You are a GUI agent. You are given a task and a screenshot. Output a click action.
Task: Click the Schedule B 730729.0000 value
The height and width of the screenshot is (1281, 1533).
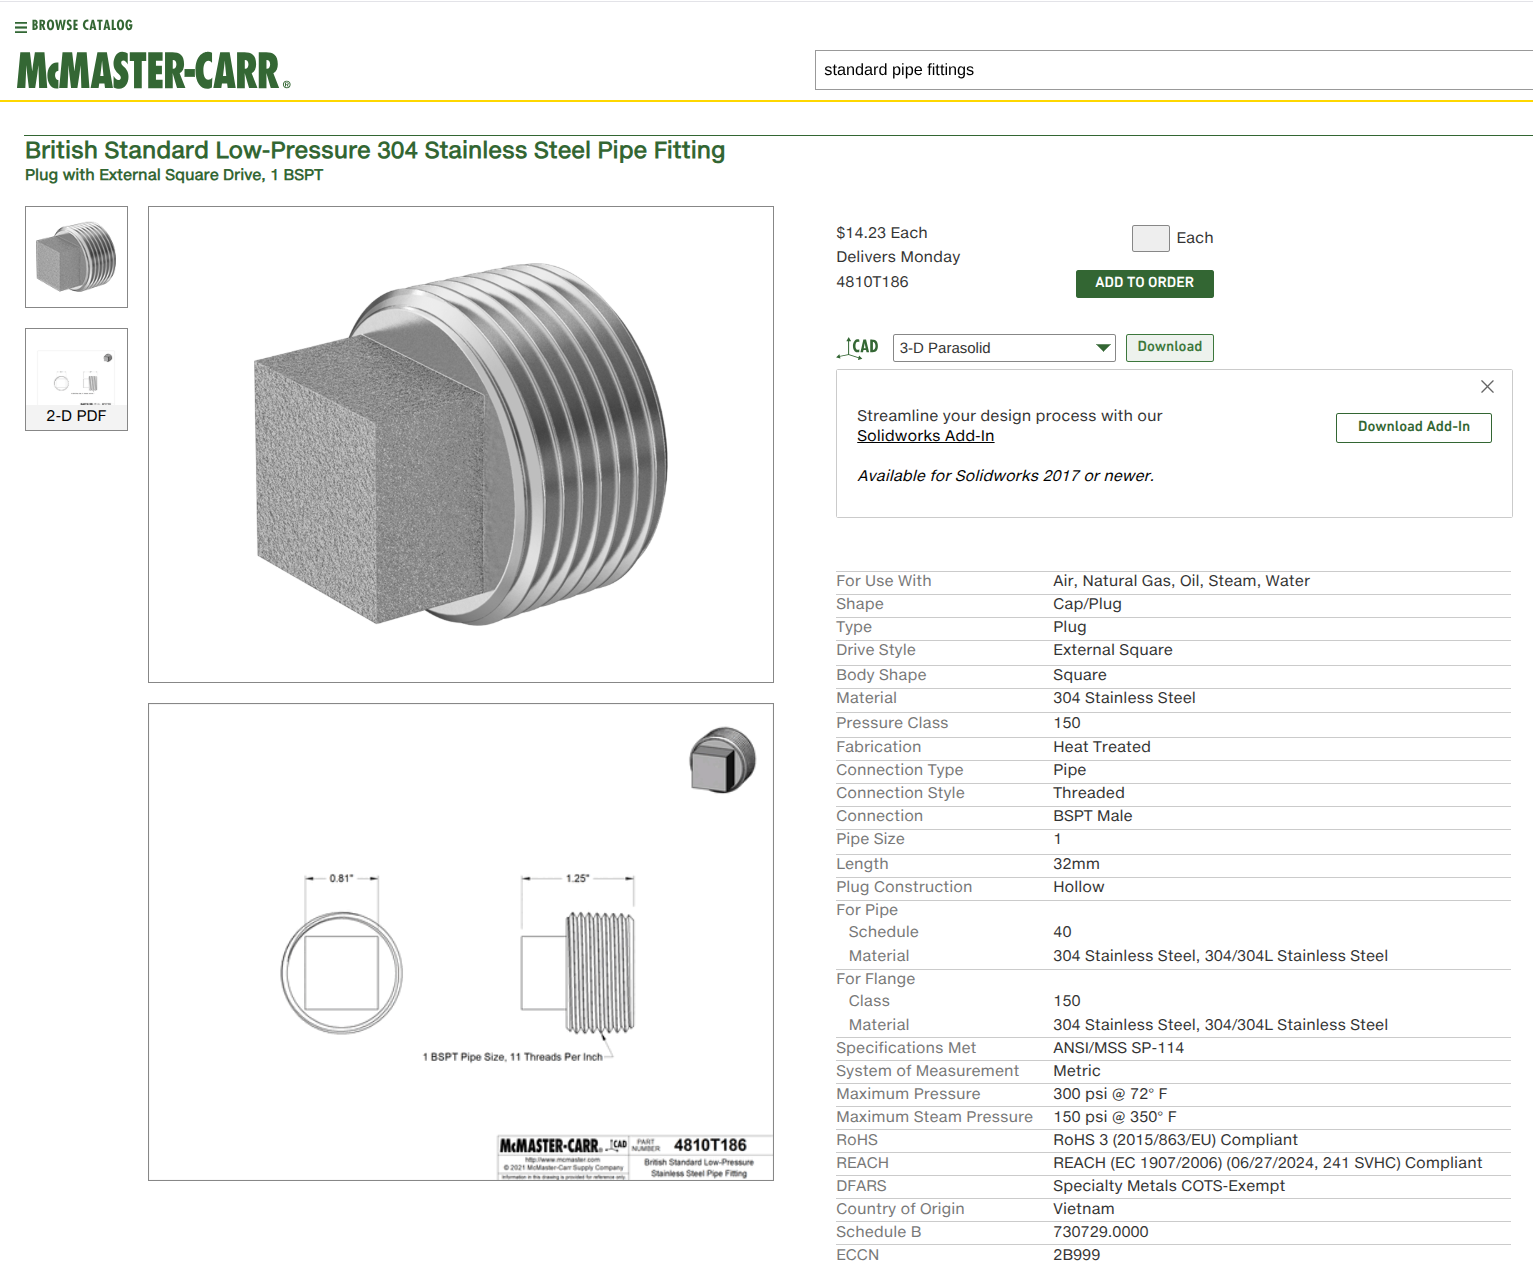click(1100, 1232)
